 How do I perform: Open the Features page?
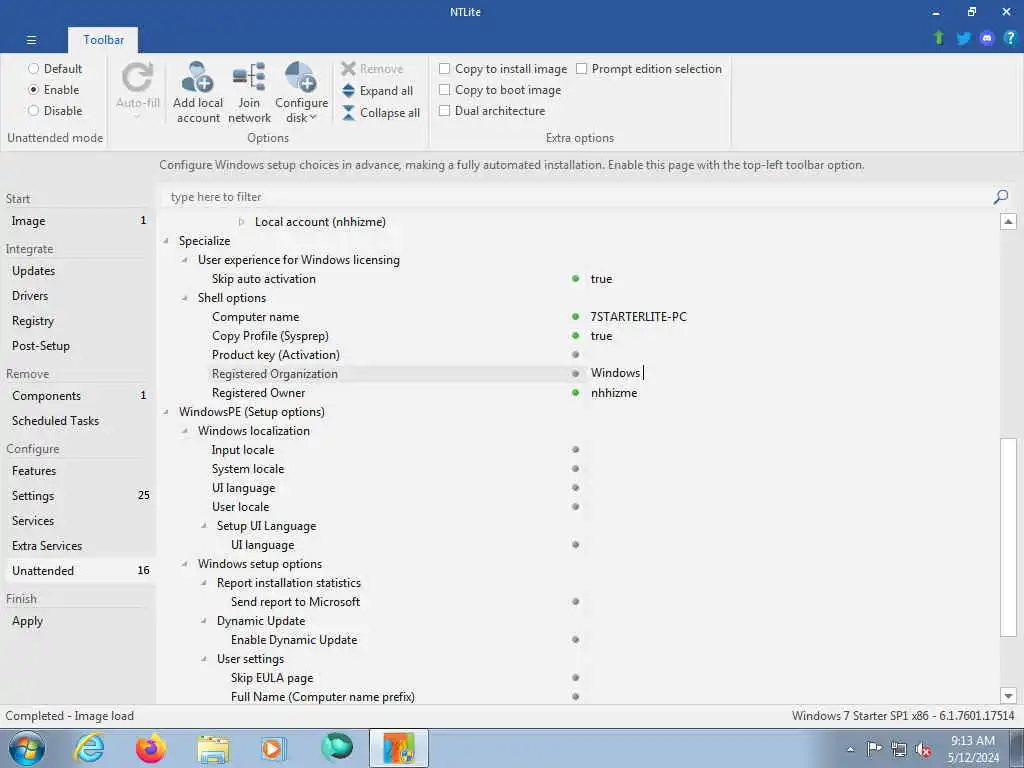pyautogui.click(x=78, y=471)
